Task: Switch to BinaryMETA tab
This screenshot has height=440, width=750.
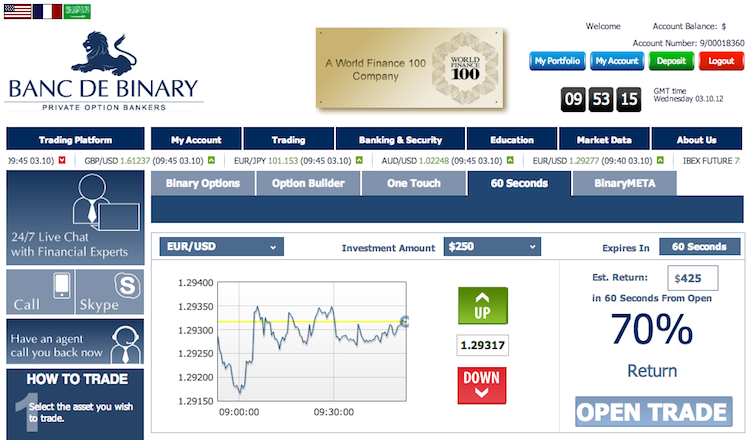Action: point(625,184)
